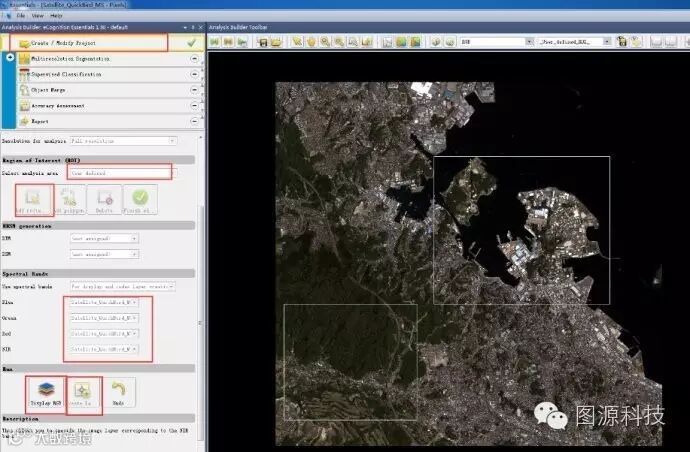
Task: Select the pan hand tool
Action: click(x=311, y=42)
